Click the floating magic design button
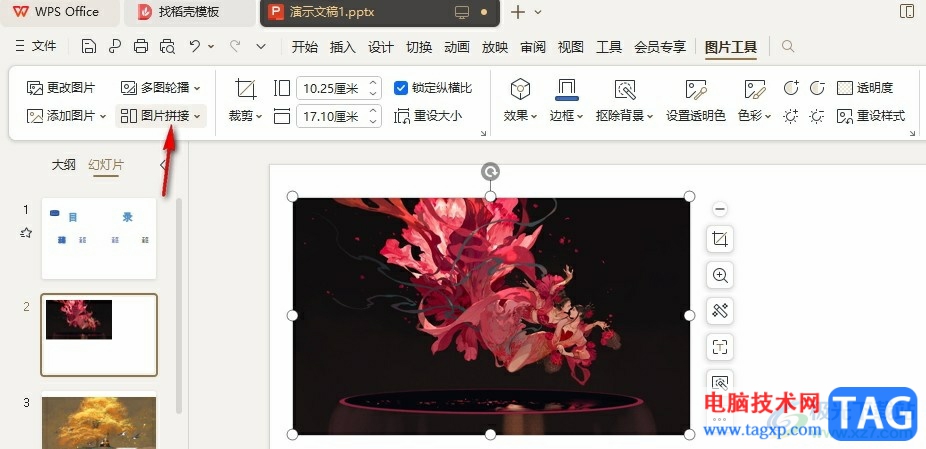 tap(720, 311)
